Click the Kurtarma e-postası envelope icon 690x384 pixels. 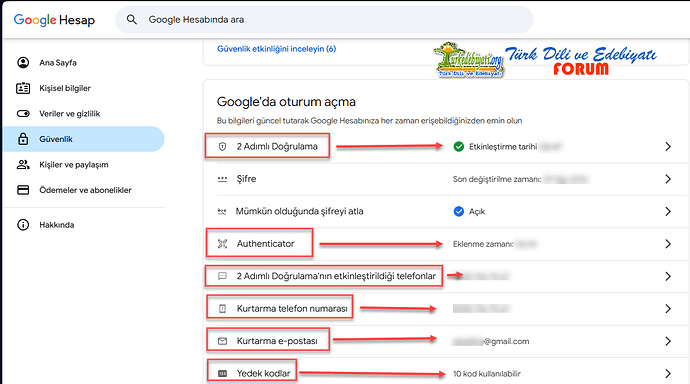(223, 341)
